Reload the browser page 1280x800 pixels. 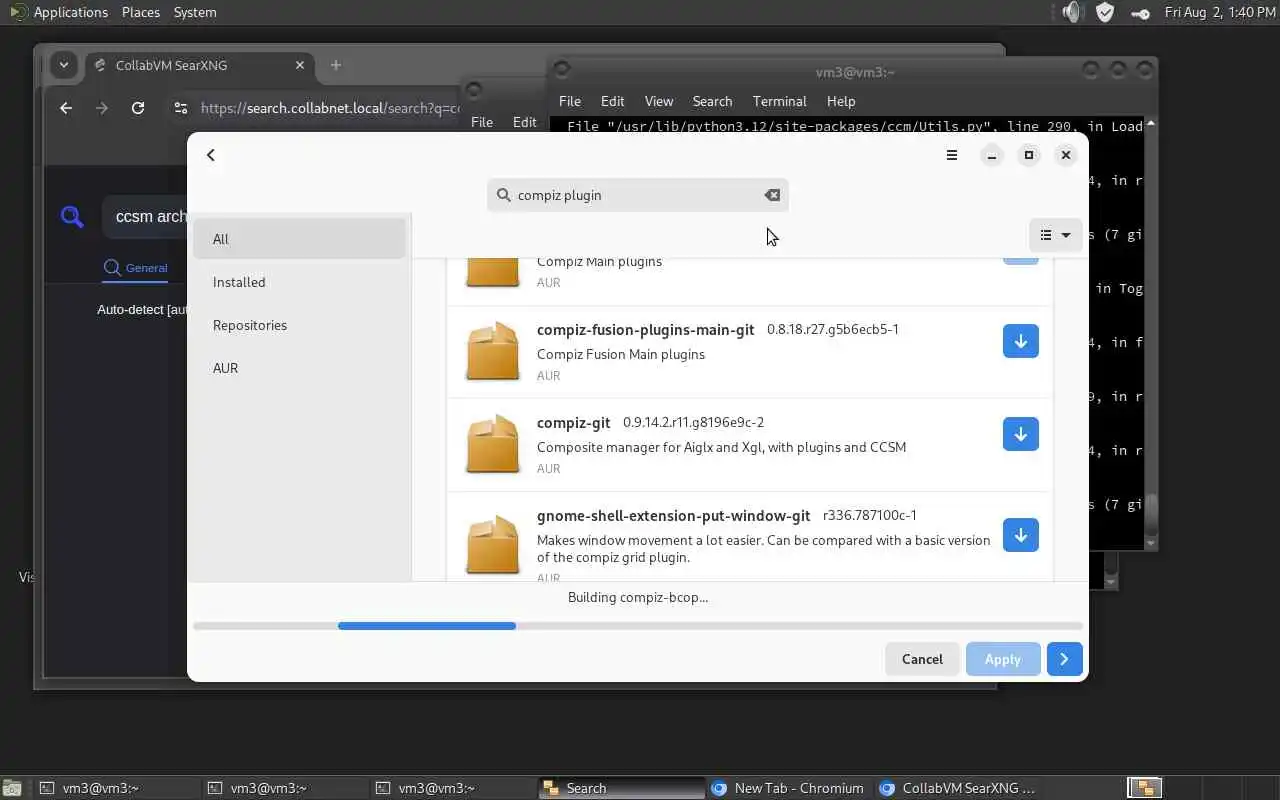coord(138,108)
